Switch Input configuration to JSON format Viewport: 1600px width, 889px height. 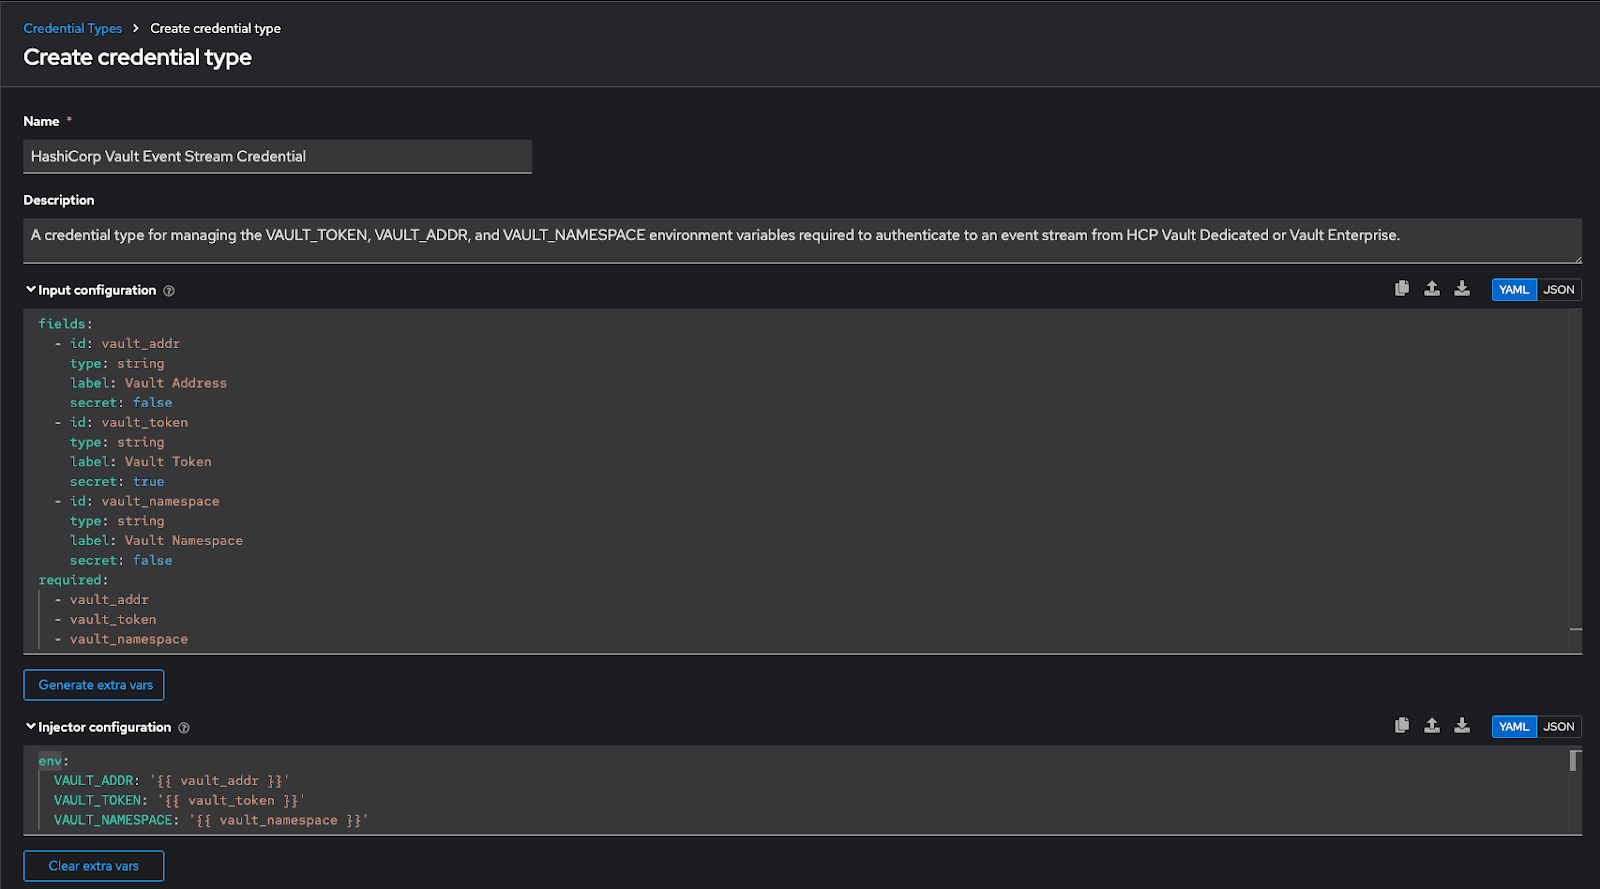tap(1558, 290)
